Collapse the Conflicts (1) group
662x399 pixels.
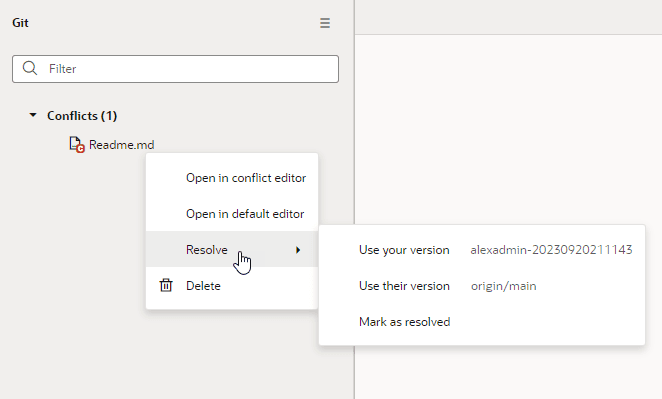pos(33,115)
